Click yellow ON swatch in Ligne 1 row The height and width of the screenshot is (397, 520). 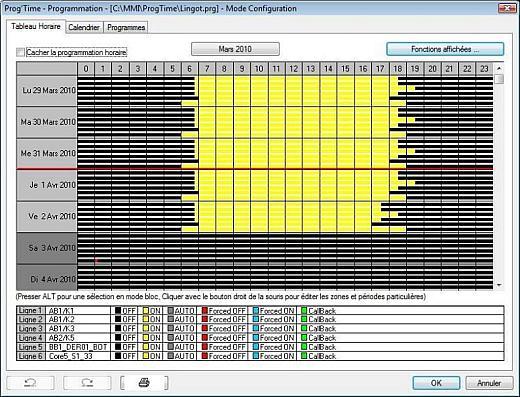pyautogui.click(x=146, y=311)
